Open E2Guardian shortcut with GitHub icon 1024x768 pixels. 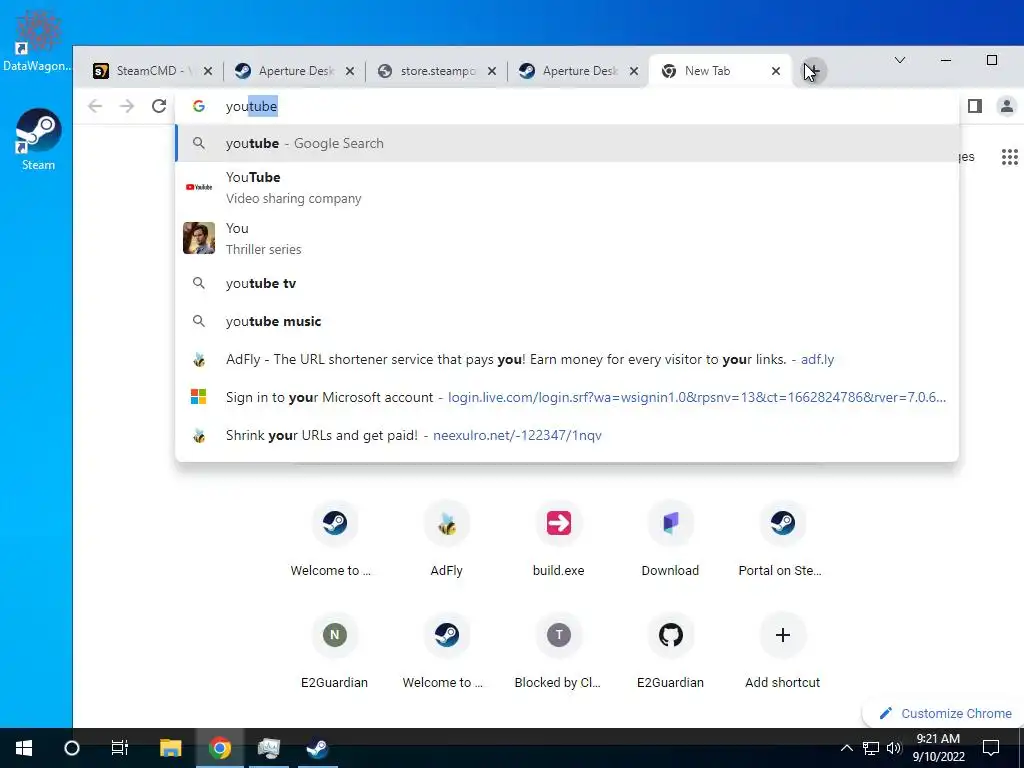pos(670,652)
